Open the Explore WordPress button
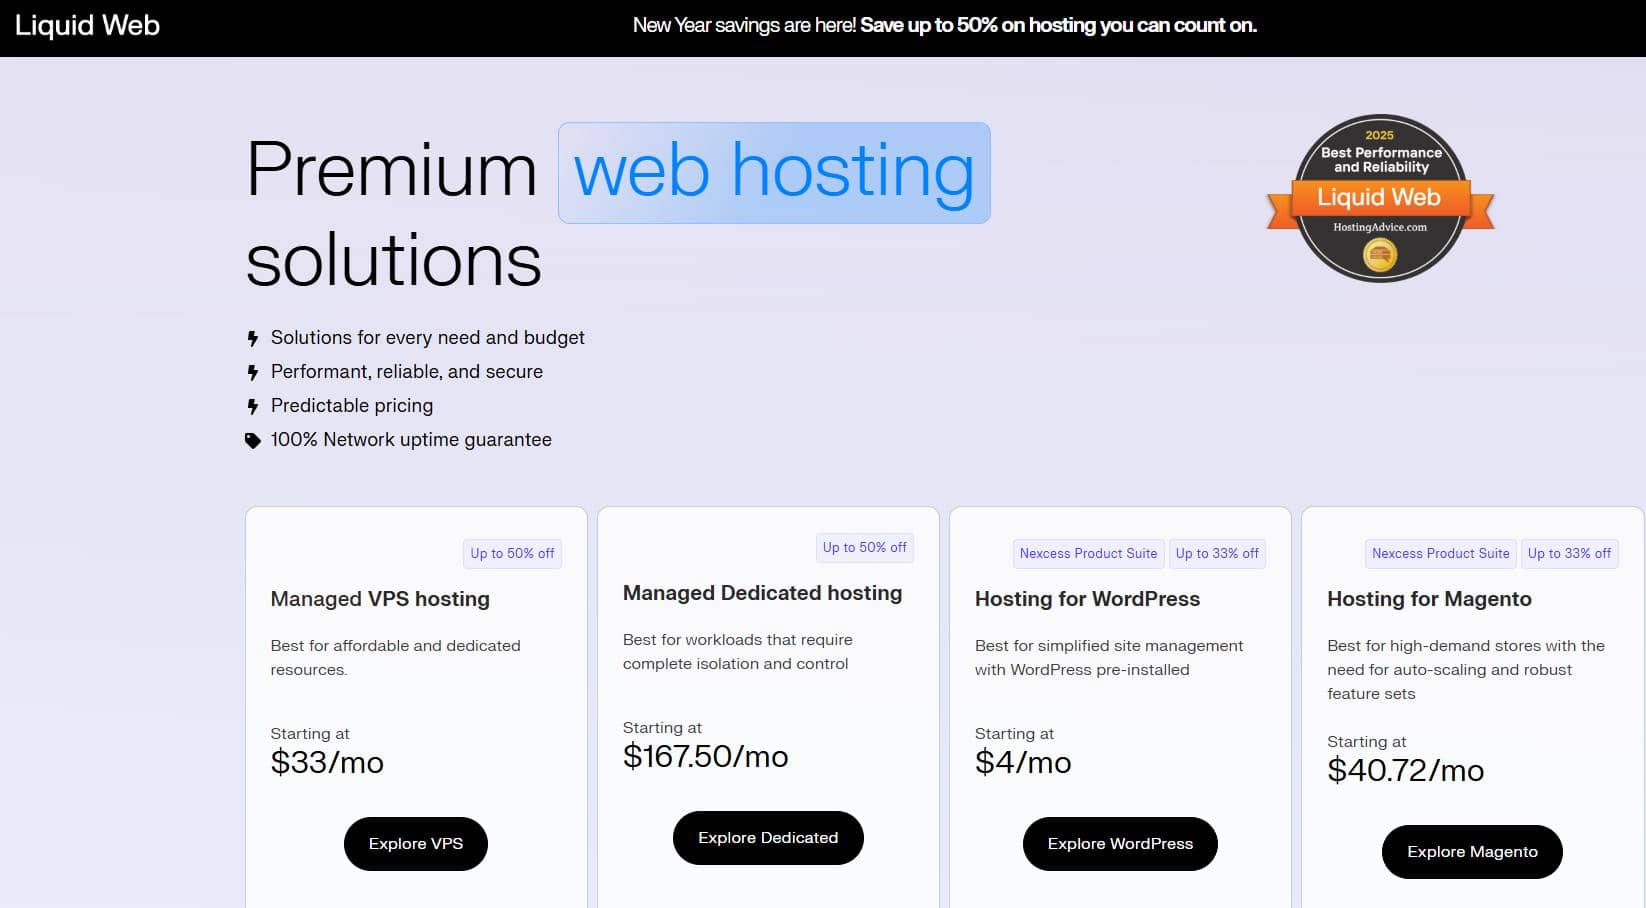Screen dimensions: 1646x908 click(1120, 844)
